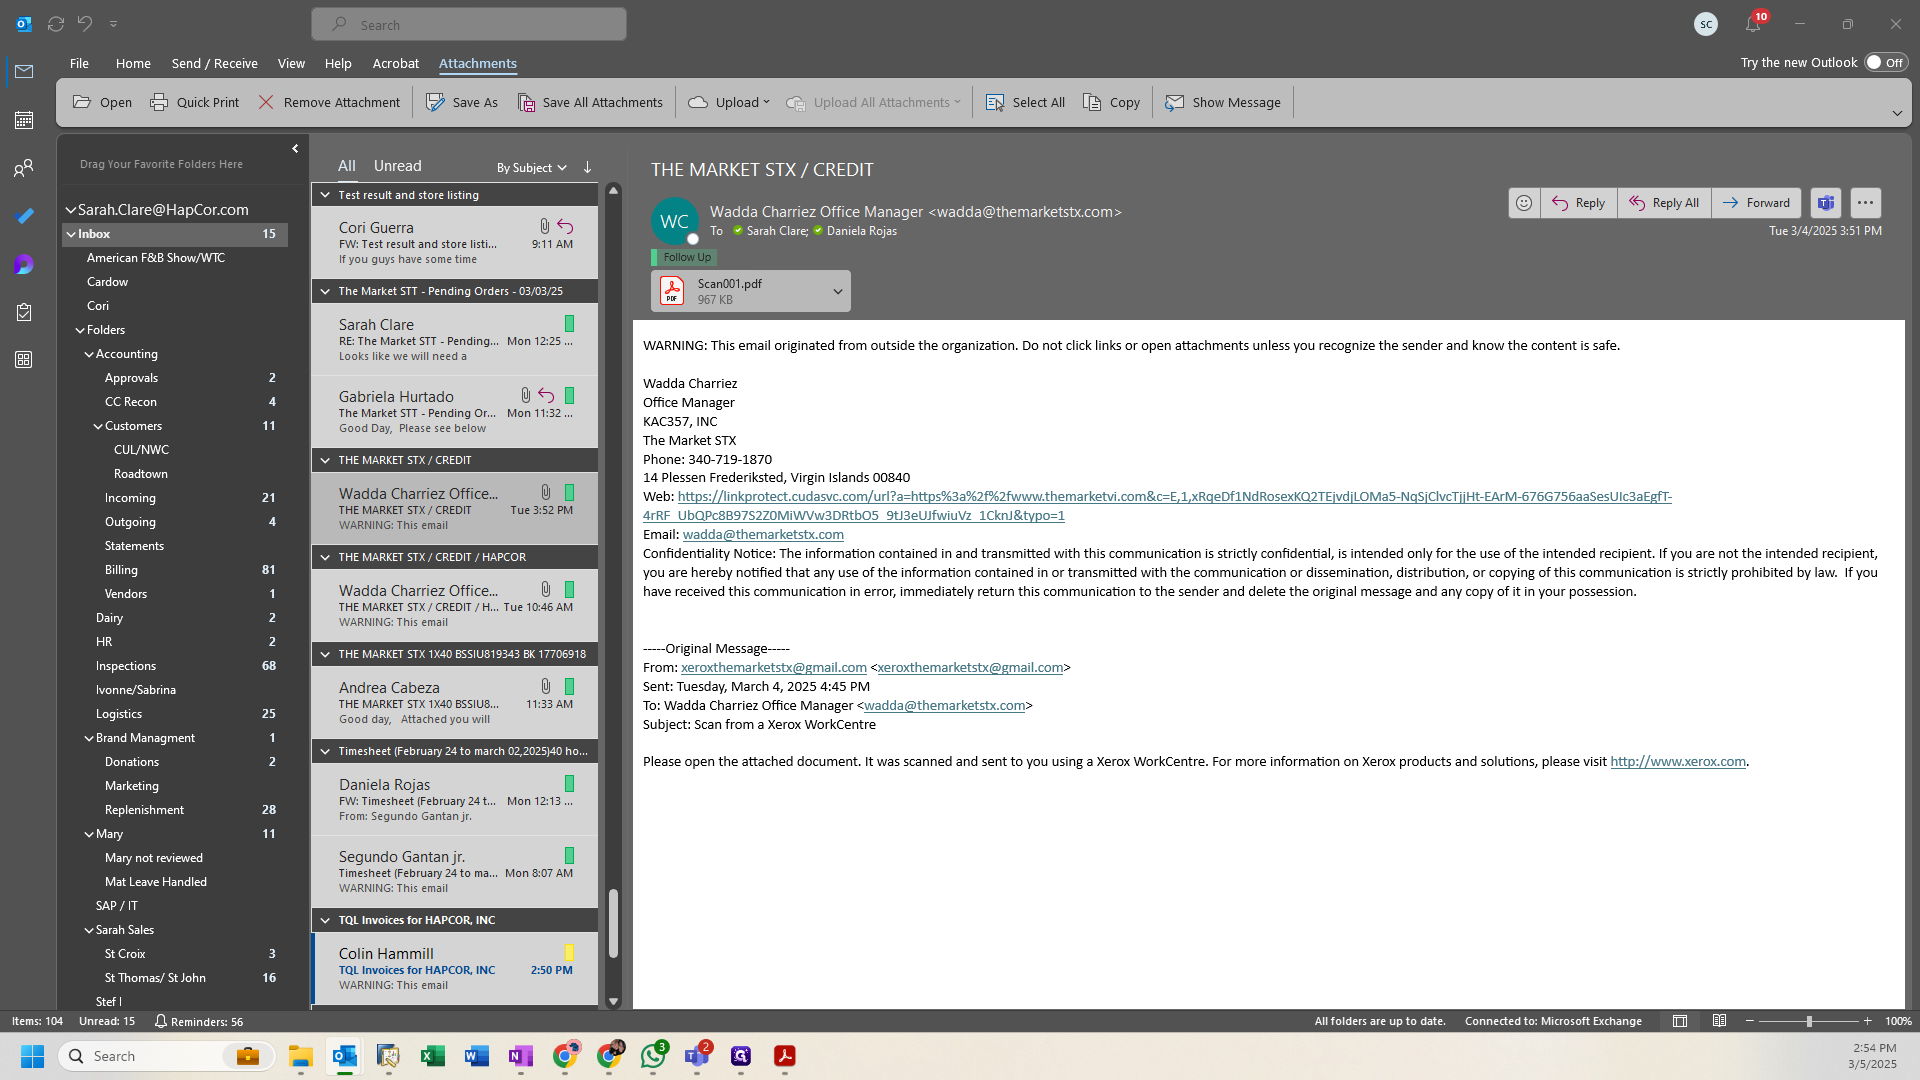Reverse the sort order arrow
The width and height of the screenshot is (1920, 1080).
[588, 167]
